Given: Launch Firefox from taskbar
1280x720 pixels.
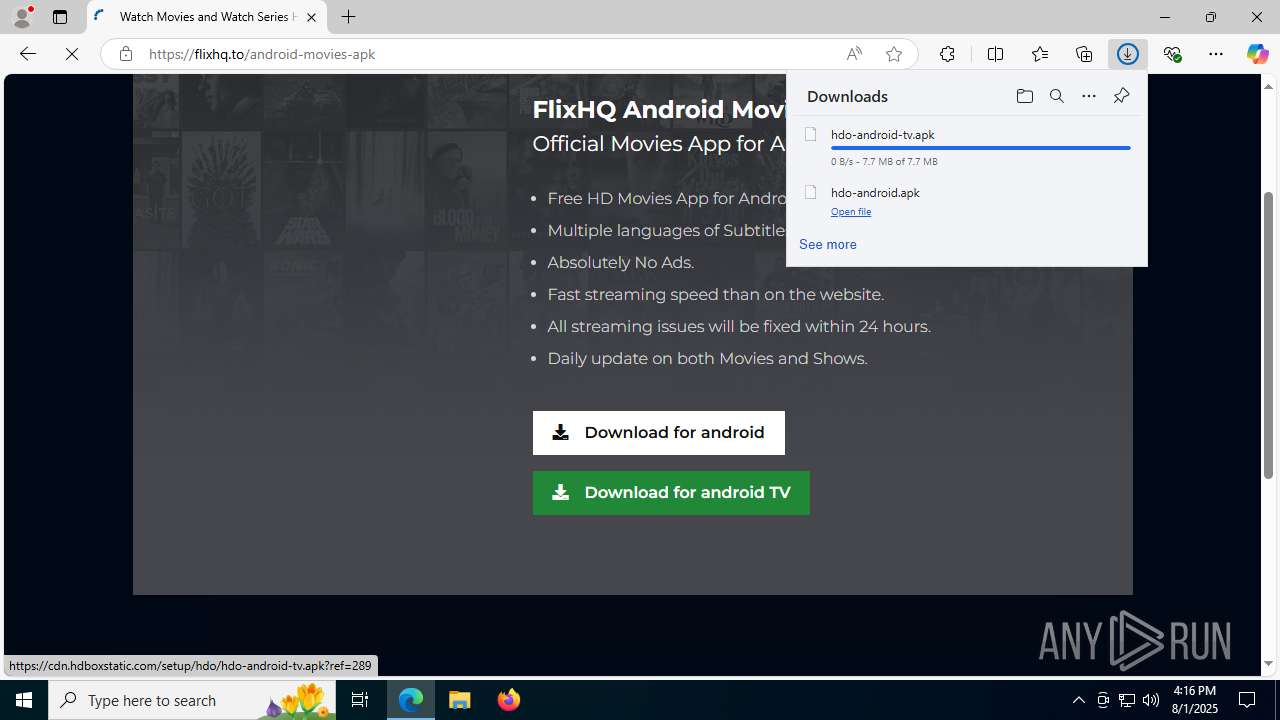Looking at the screenshot, I should pos(509,700).
